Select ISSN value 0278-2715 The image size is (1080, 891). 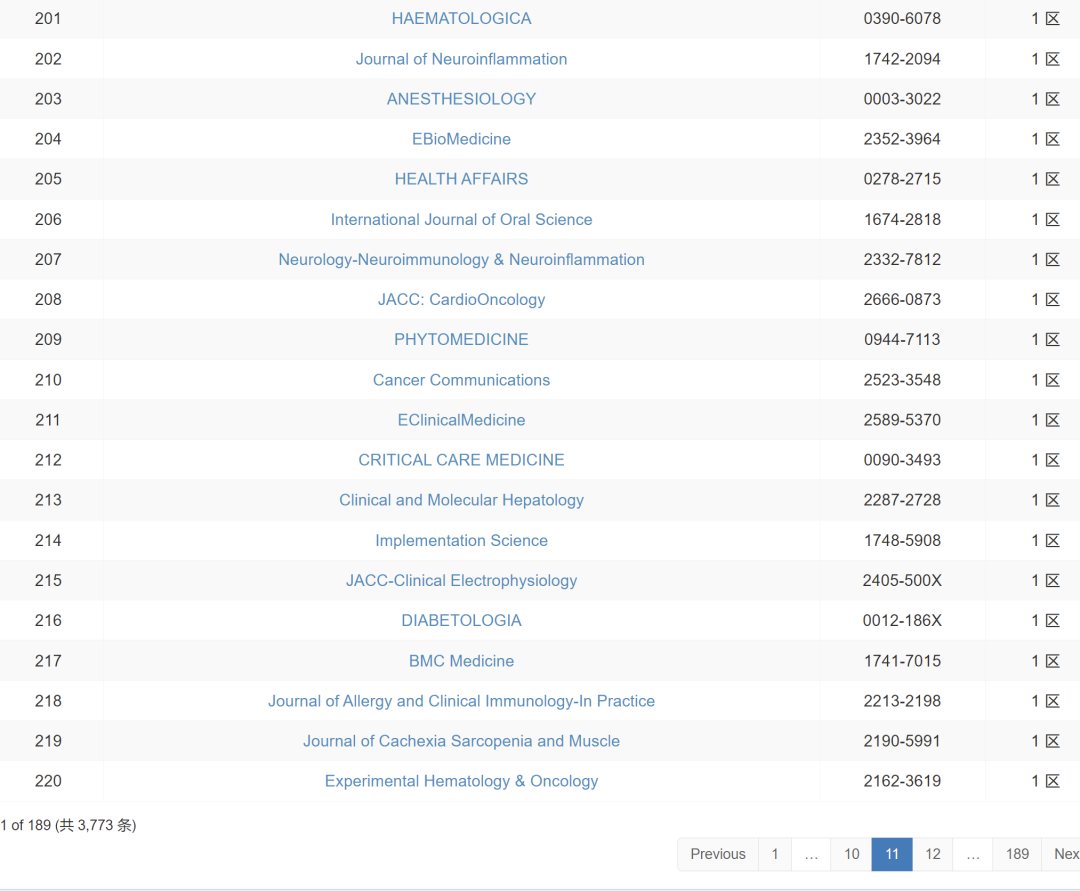pos(902,179)
